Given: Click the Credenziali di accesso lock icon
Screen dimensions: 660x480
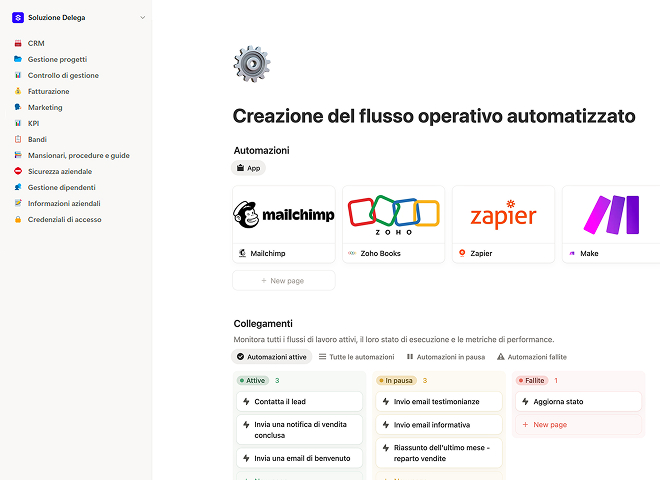Looking at the screenshot, I should click(18, 219).
